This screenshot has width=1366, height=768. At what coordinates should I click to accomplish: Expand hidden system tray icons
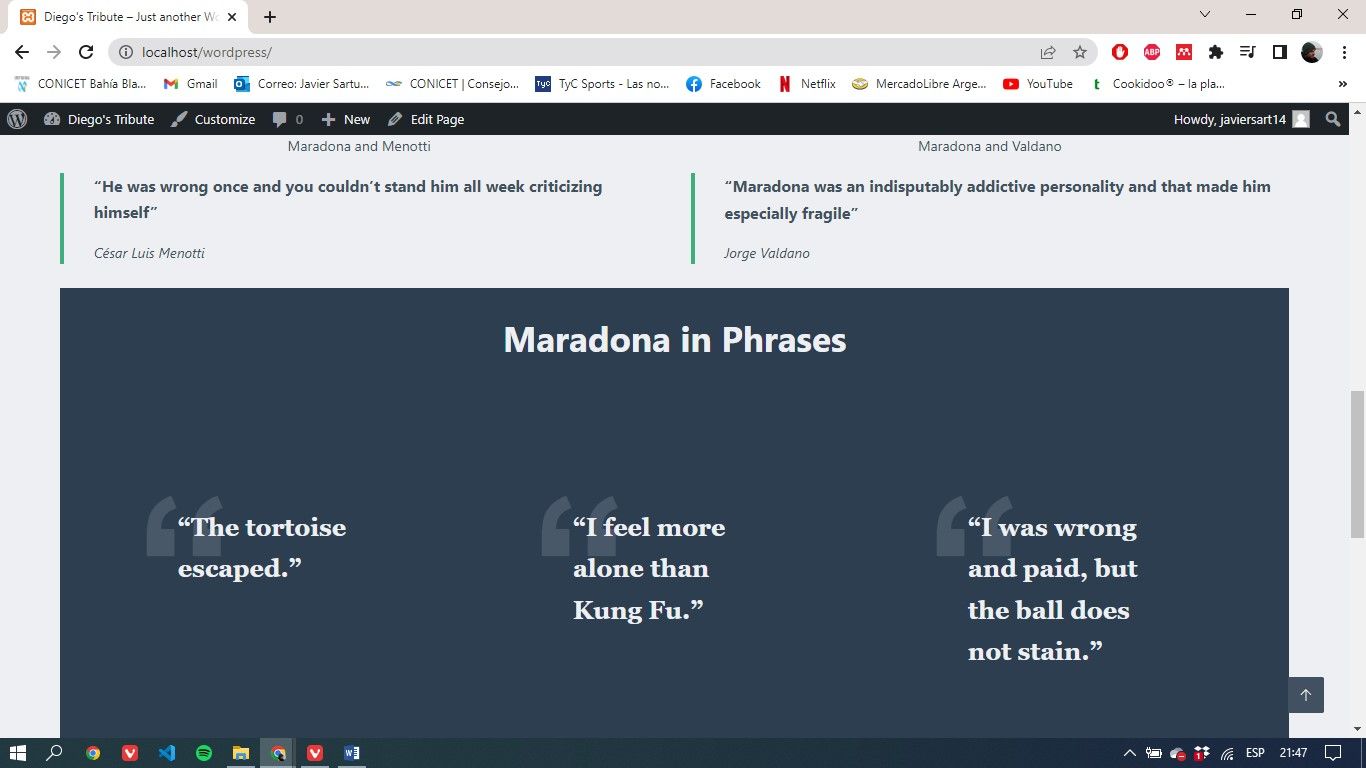click(1130, 753)
